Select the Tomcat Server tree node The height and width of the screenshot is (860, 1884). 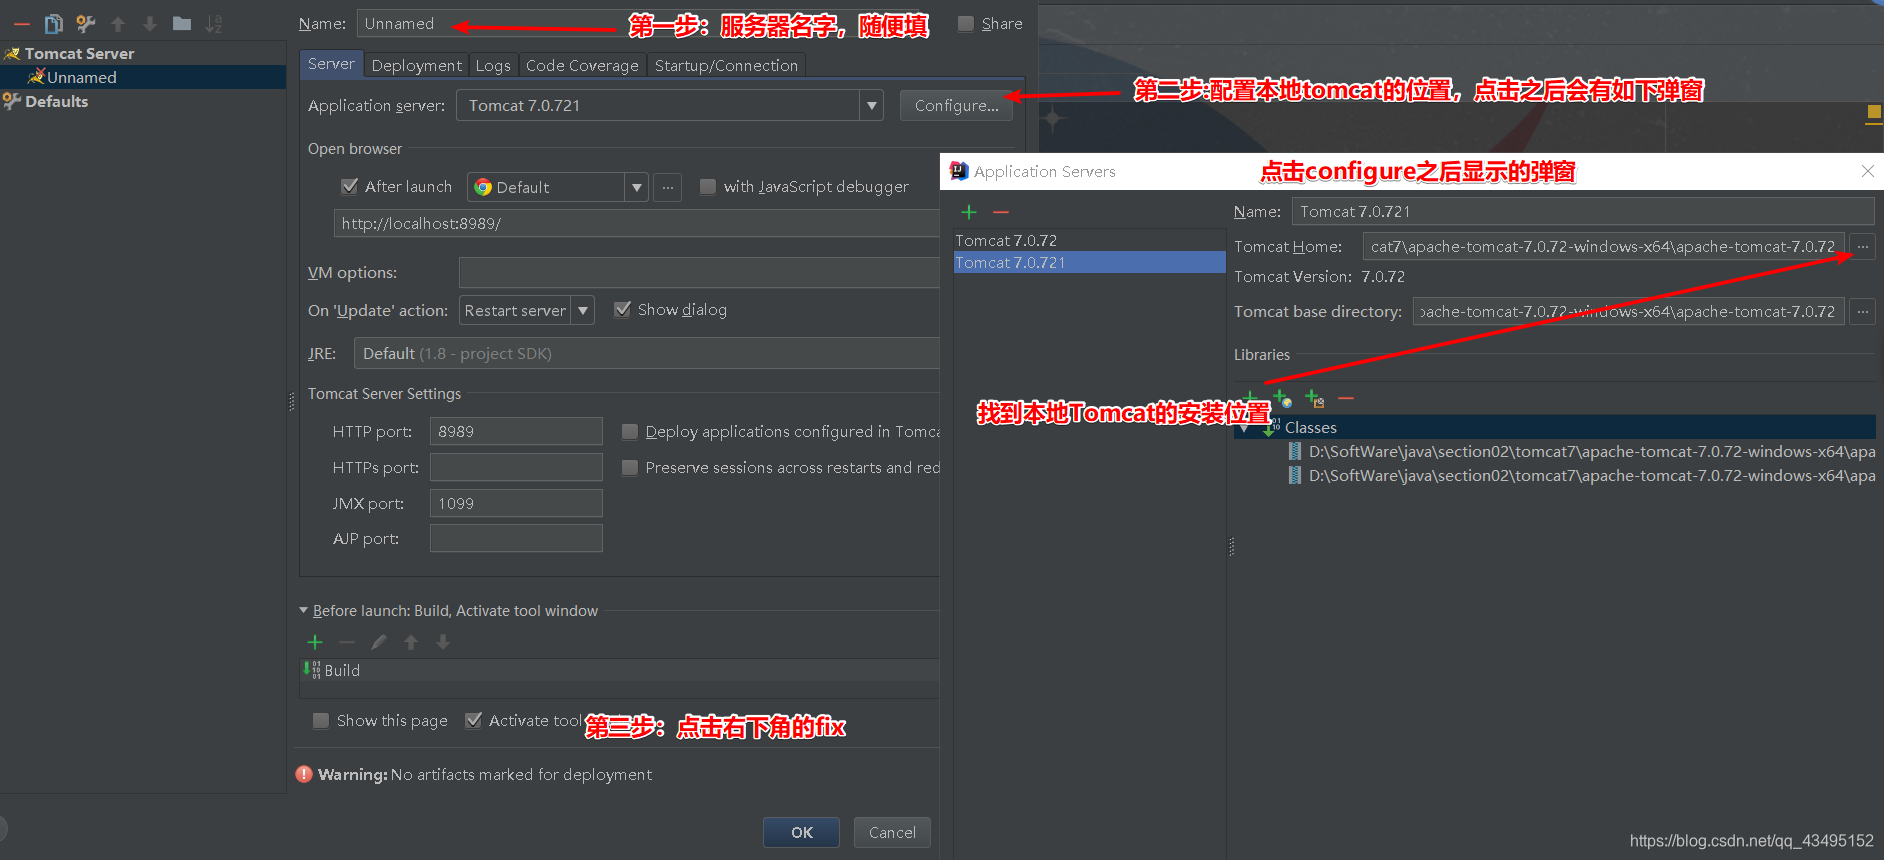[x=79, y=53]
